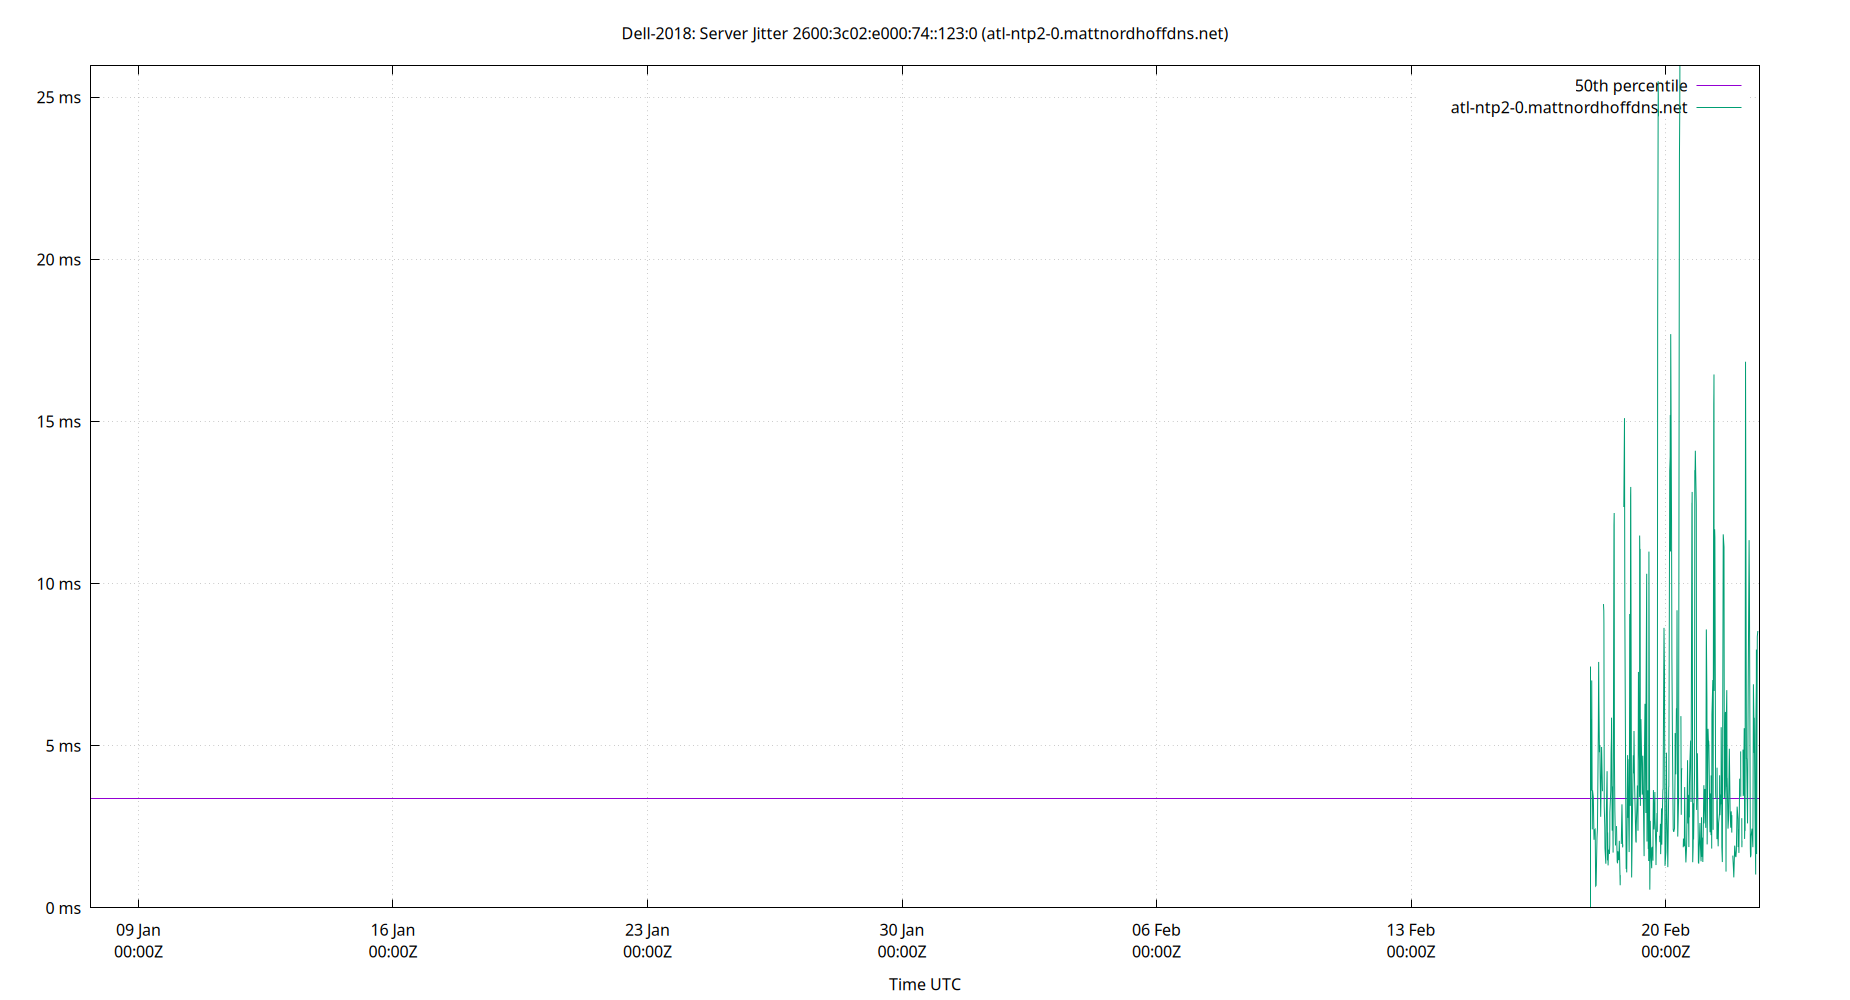Click the 0 ms y-axis label
Image resolution: width=1850 pixels, height=1000 pixels.
64,908
